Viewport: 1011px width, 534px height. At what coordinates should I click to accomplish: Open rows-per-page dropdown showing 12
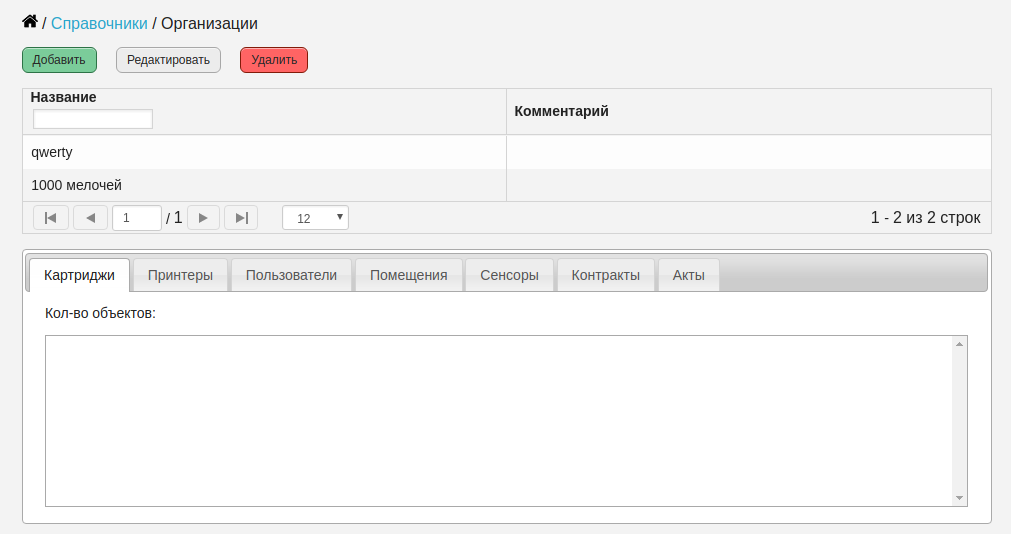point(315,218)
